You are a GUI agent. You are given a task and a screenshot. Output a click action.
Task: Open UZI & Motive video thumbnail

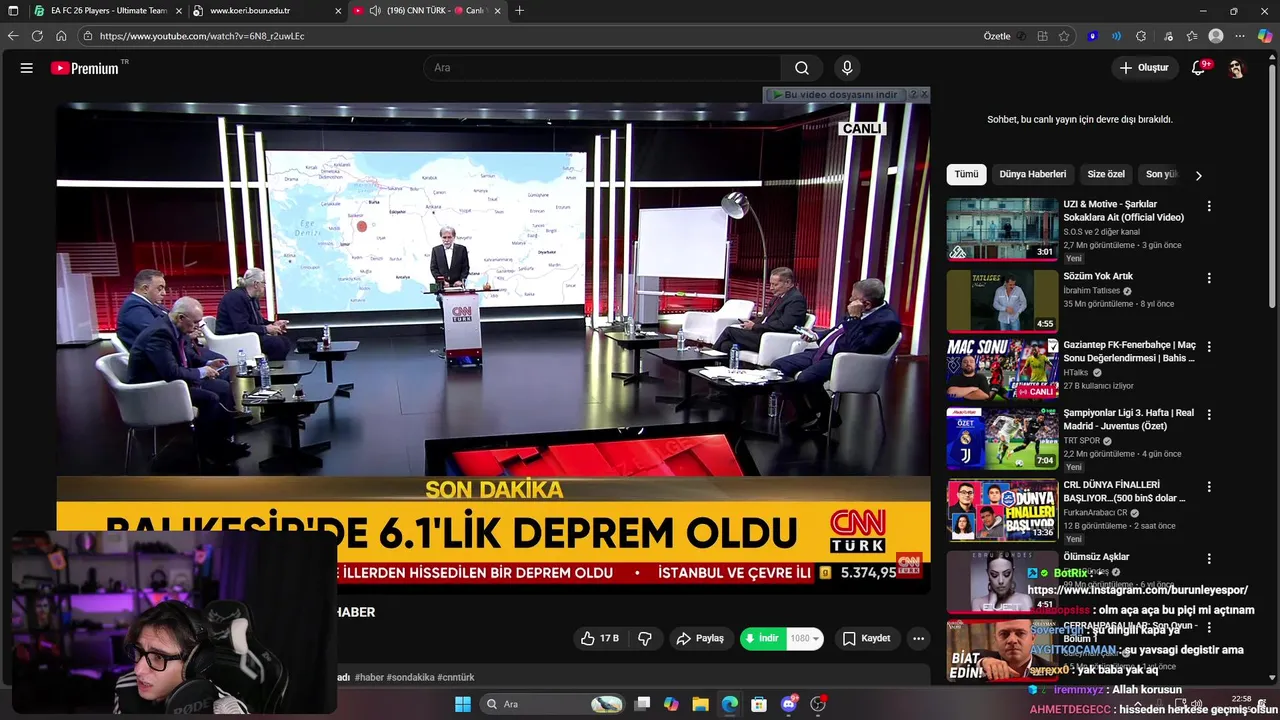pos(1002,229)
